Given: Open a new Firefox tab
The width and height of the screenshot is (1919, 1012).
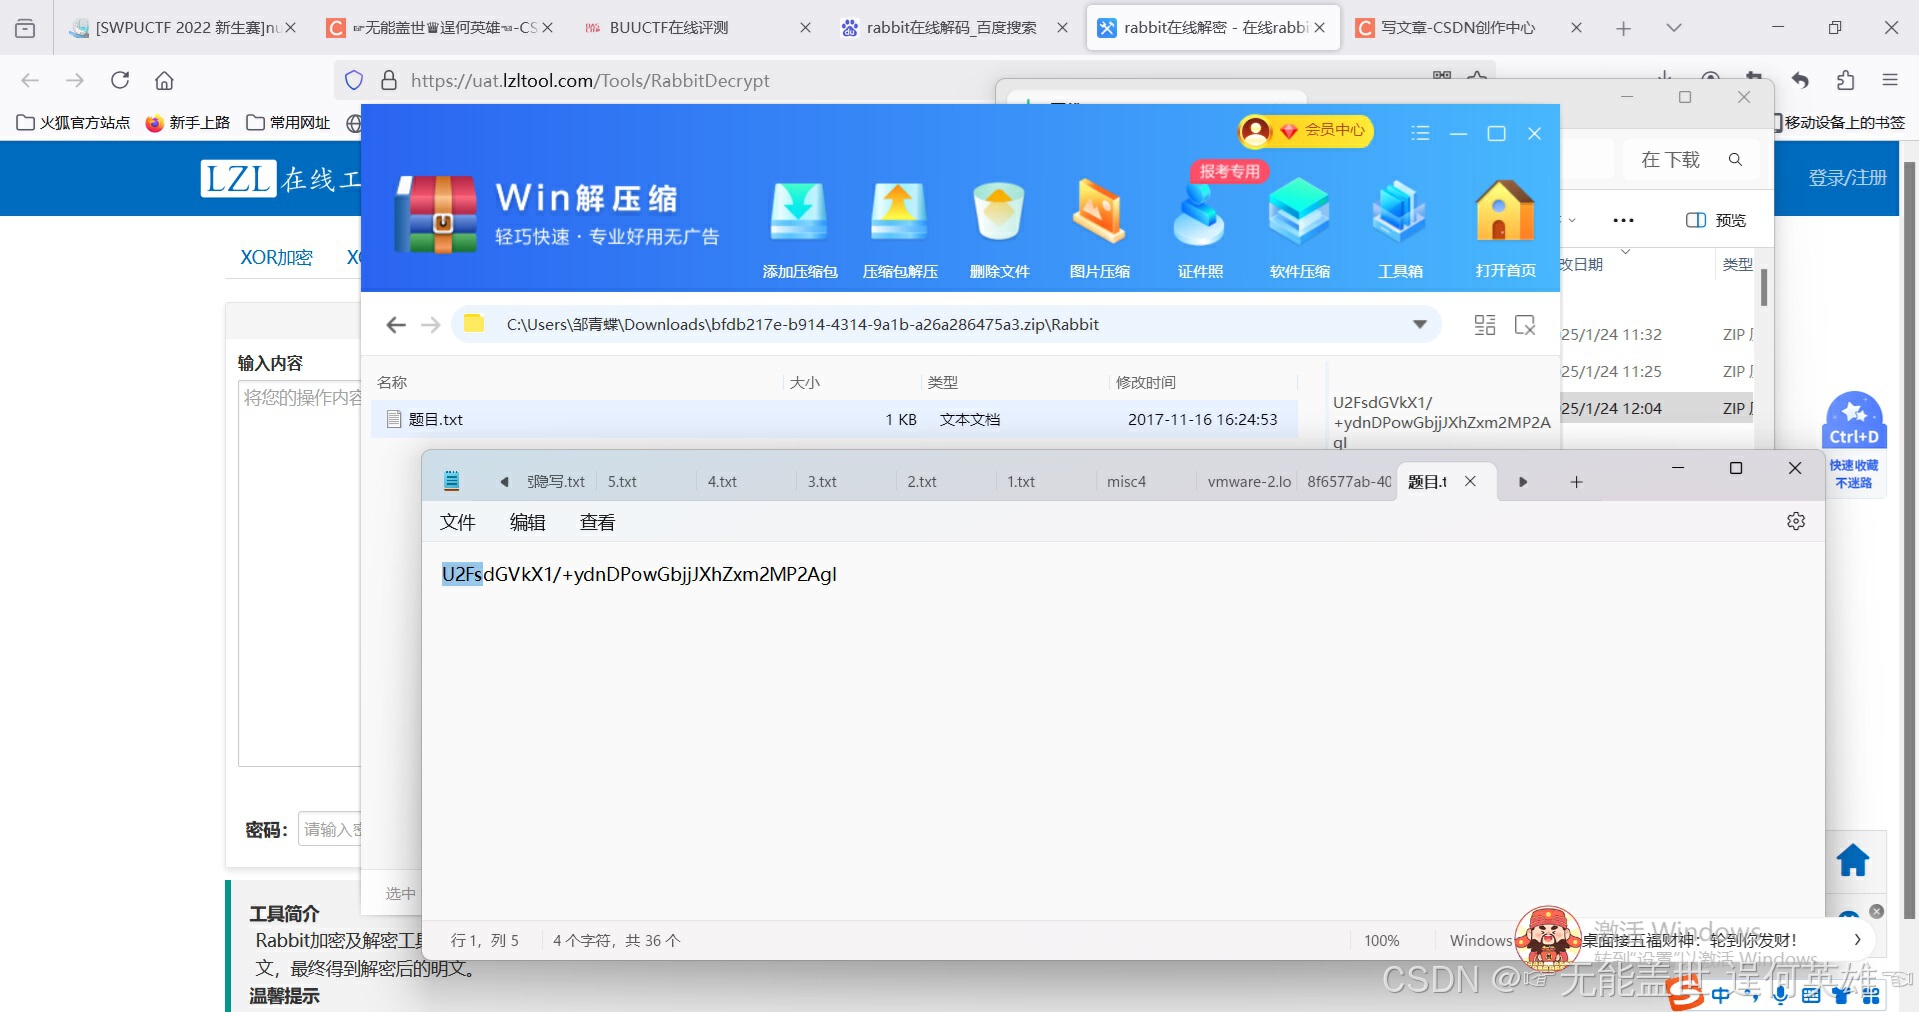Looking at the screenshot, I should click(1623, 28).
